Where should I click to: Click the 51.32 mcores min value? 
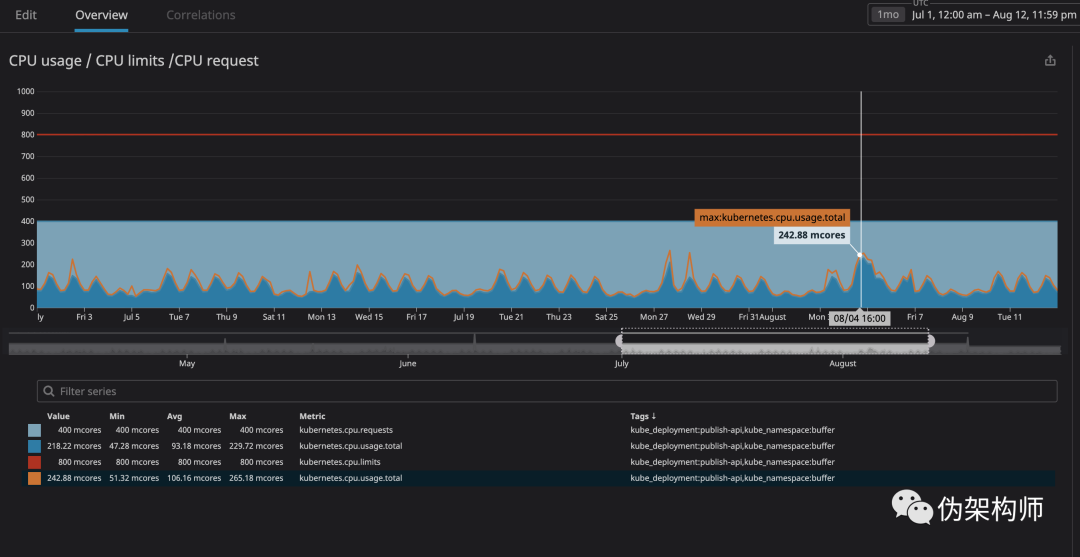134,478
